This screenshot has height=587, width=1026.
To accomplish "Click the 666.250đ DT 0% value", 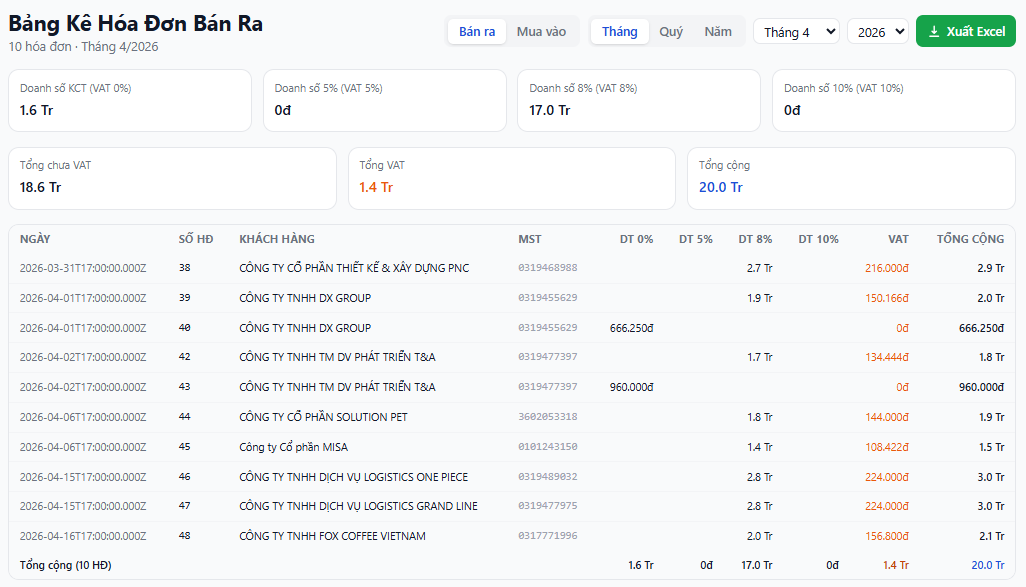I will pyautogui.click(x=631, y=328).
